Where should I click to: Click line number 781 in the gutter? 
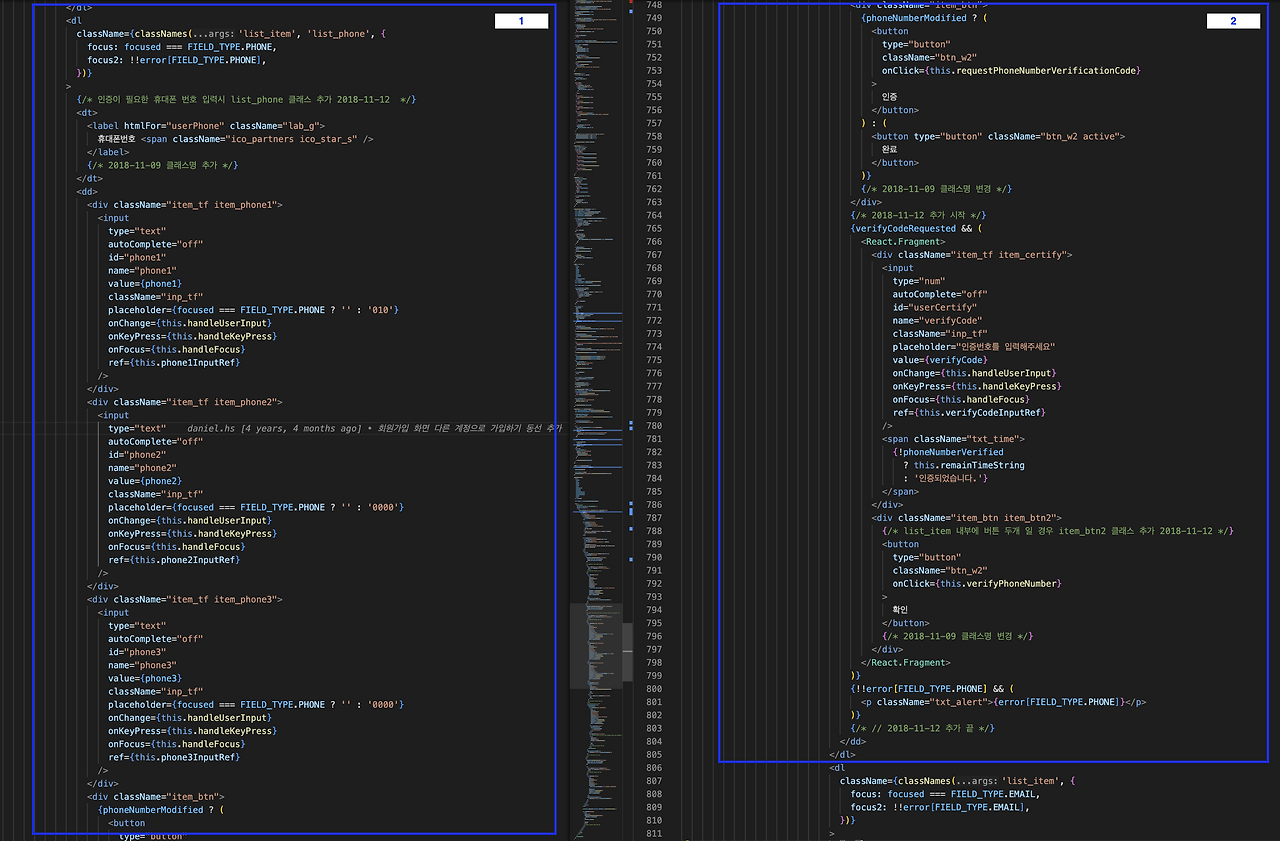[654, 439]
